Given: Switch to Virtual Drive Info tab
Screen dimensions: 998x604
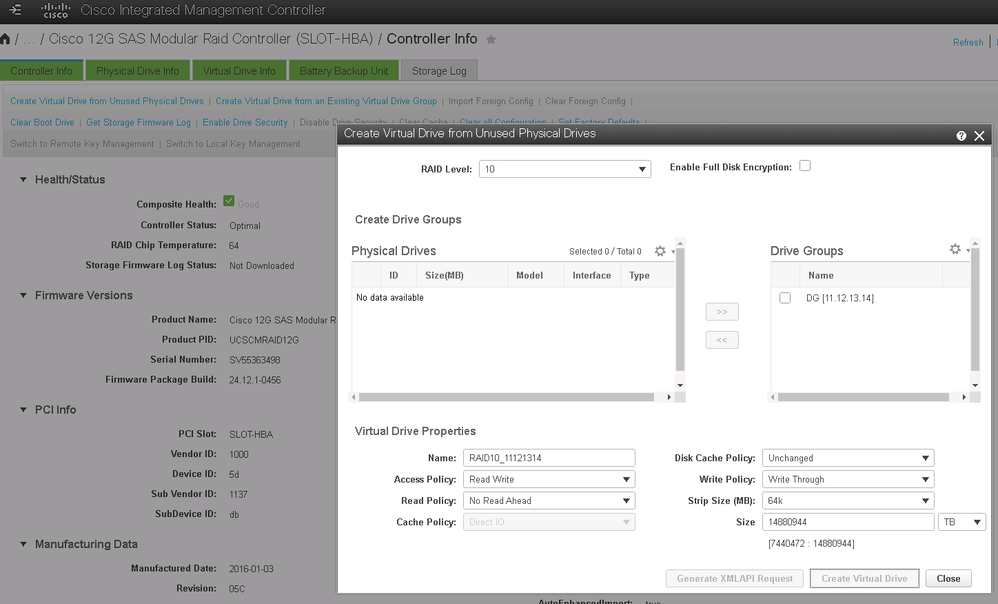Looking at the screenshot, I should tap(239, 71).
